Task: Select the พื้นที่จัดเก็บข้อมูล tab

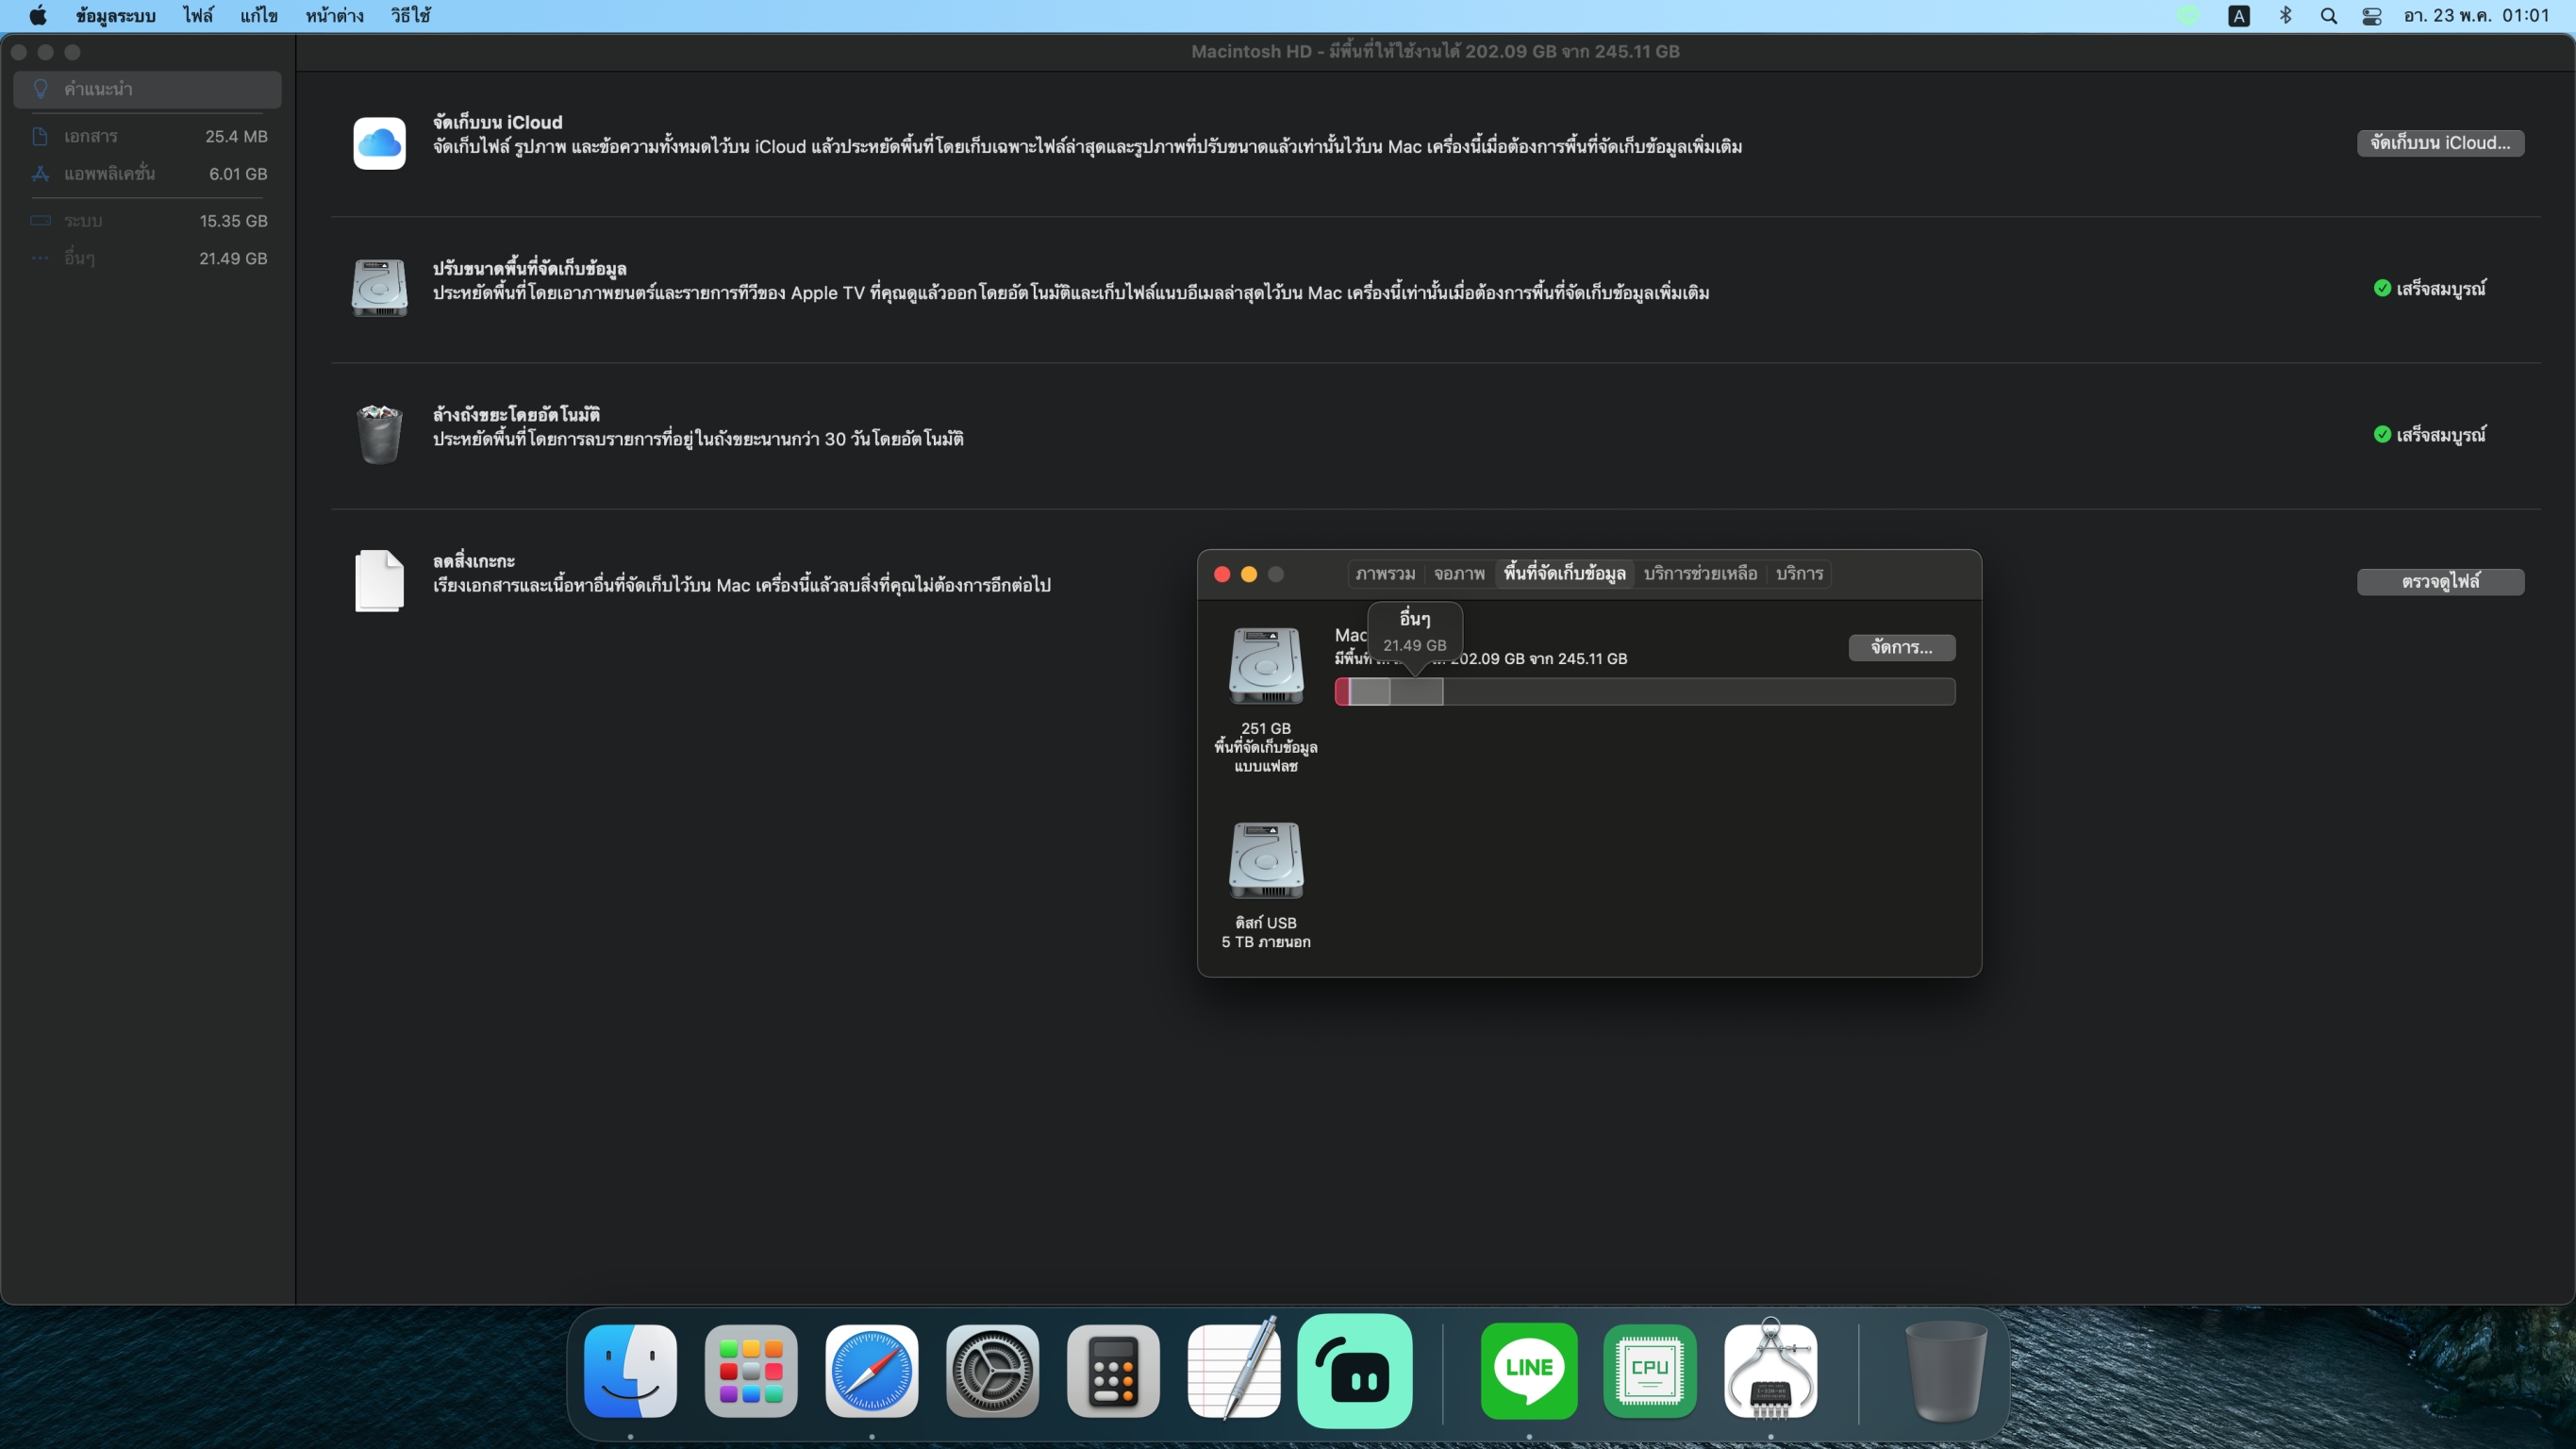Action: tap(1564, 574)
